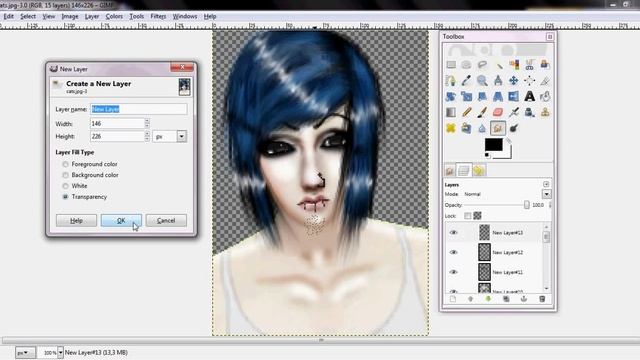Viewport: 640px width, 360px height.
Task: Select the Scissors Select tool
Action: point(529,64)
